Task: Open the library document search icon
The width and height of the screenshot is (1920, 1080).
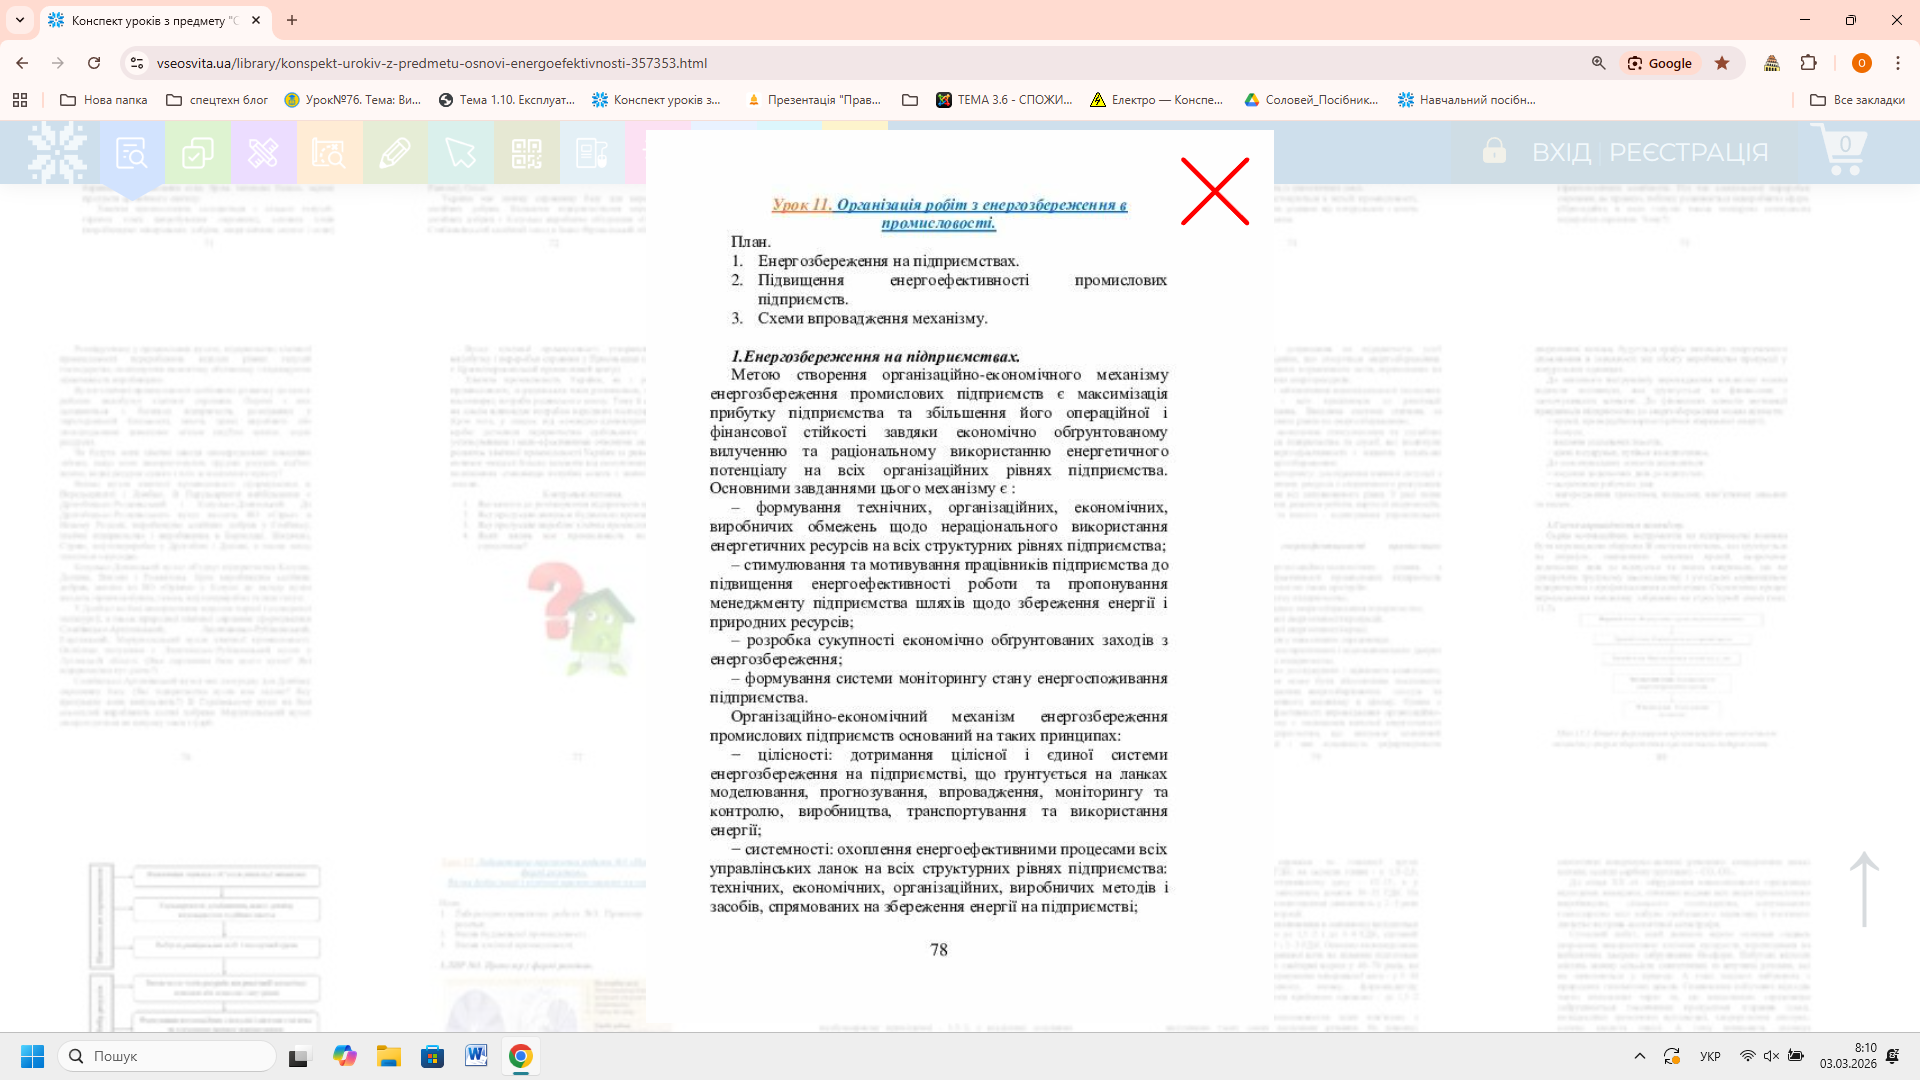Action: click(131, 153)
